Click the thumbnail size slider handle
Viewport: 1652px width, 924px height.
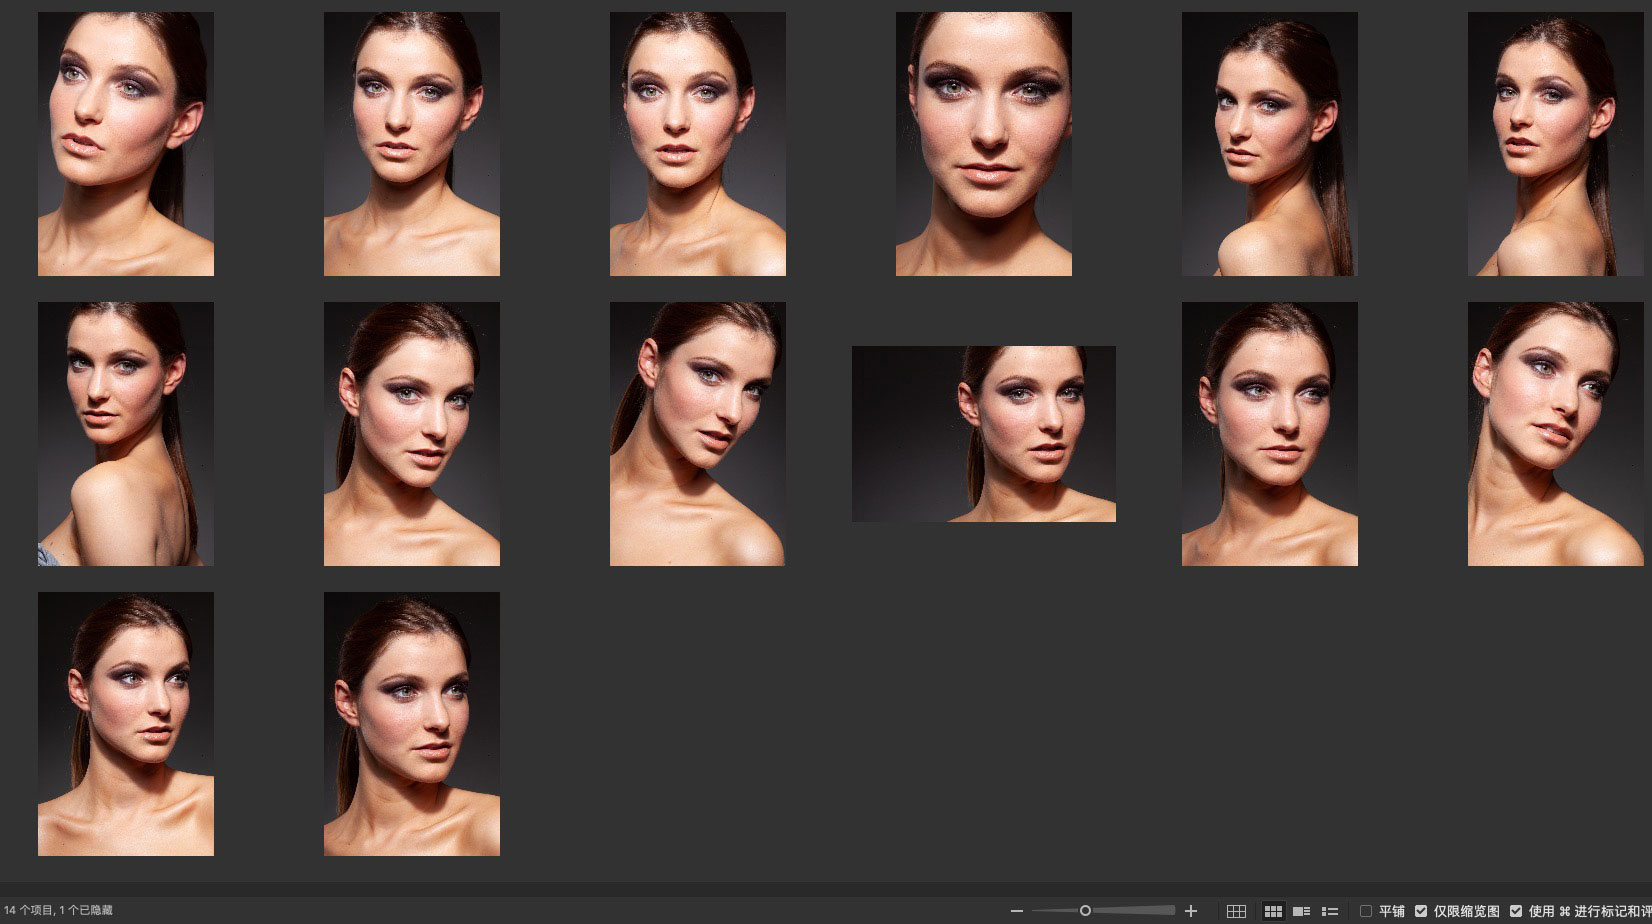[x=1085, y=911]
